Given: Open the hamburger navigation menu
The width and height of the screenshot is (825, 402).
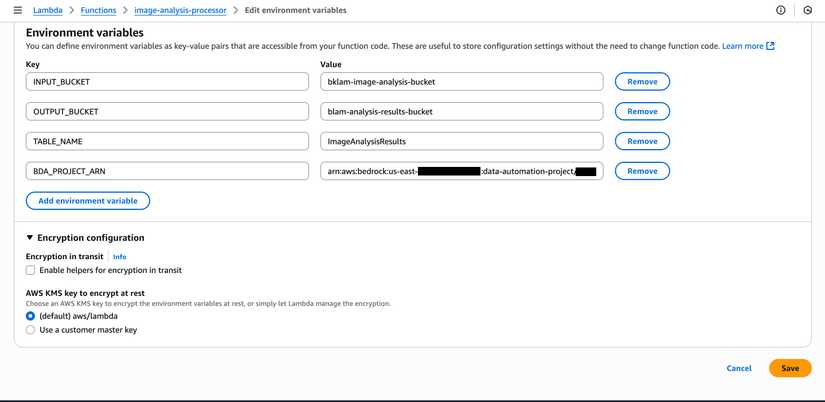Looking at the screenshot, I should [17, 10].
